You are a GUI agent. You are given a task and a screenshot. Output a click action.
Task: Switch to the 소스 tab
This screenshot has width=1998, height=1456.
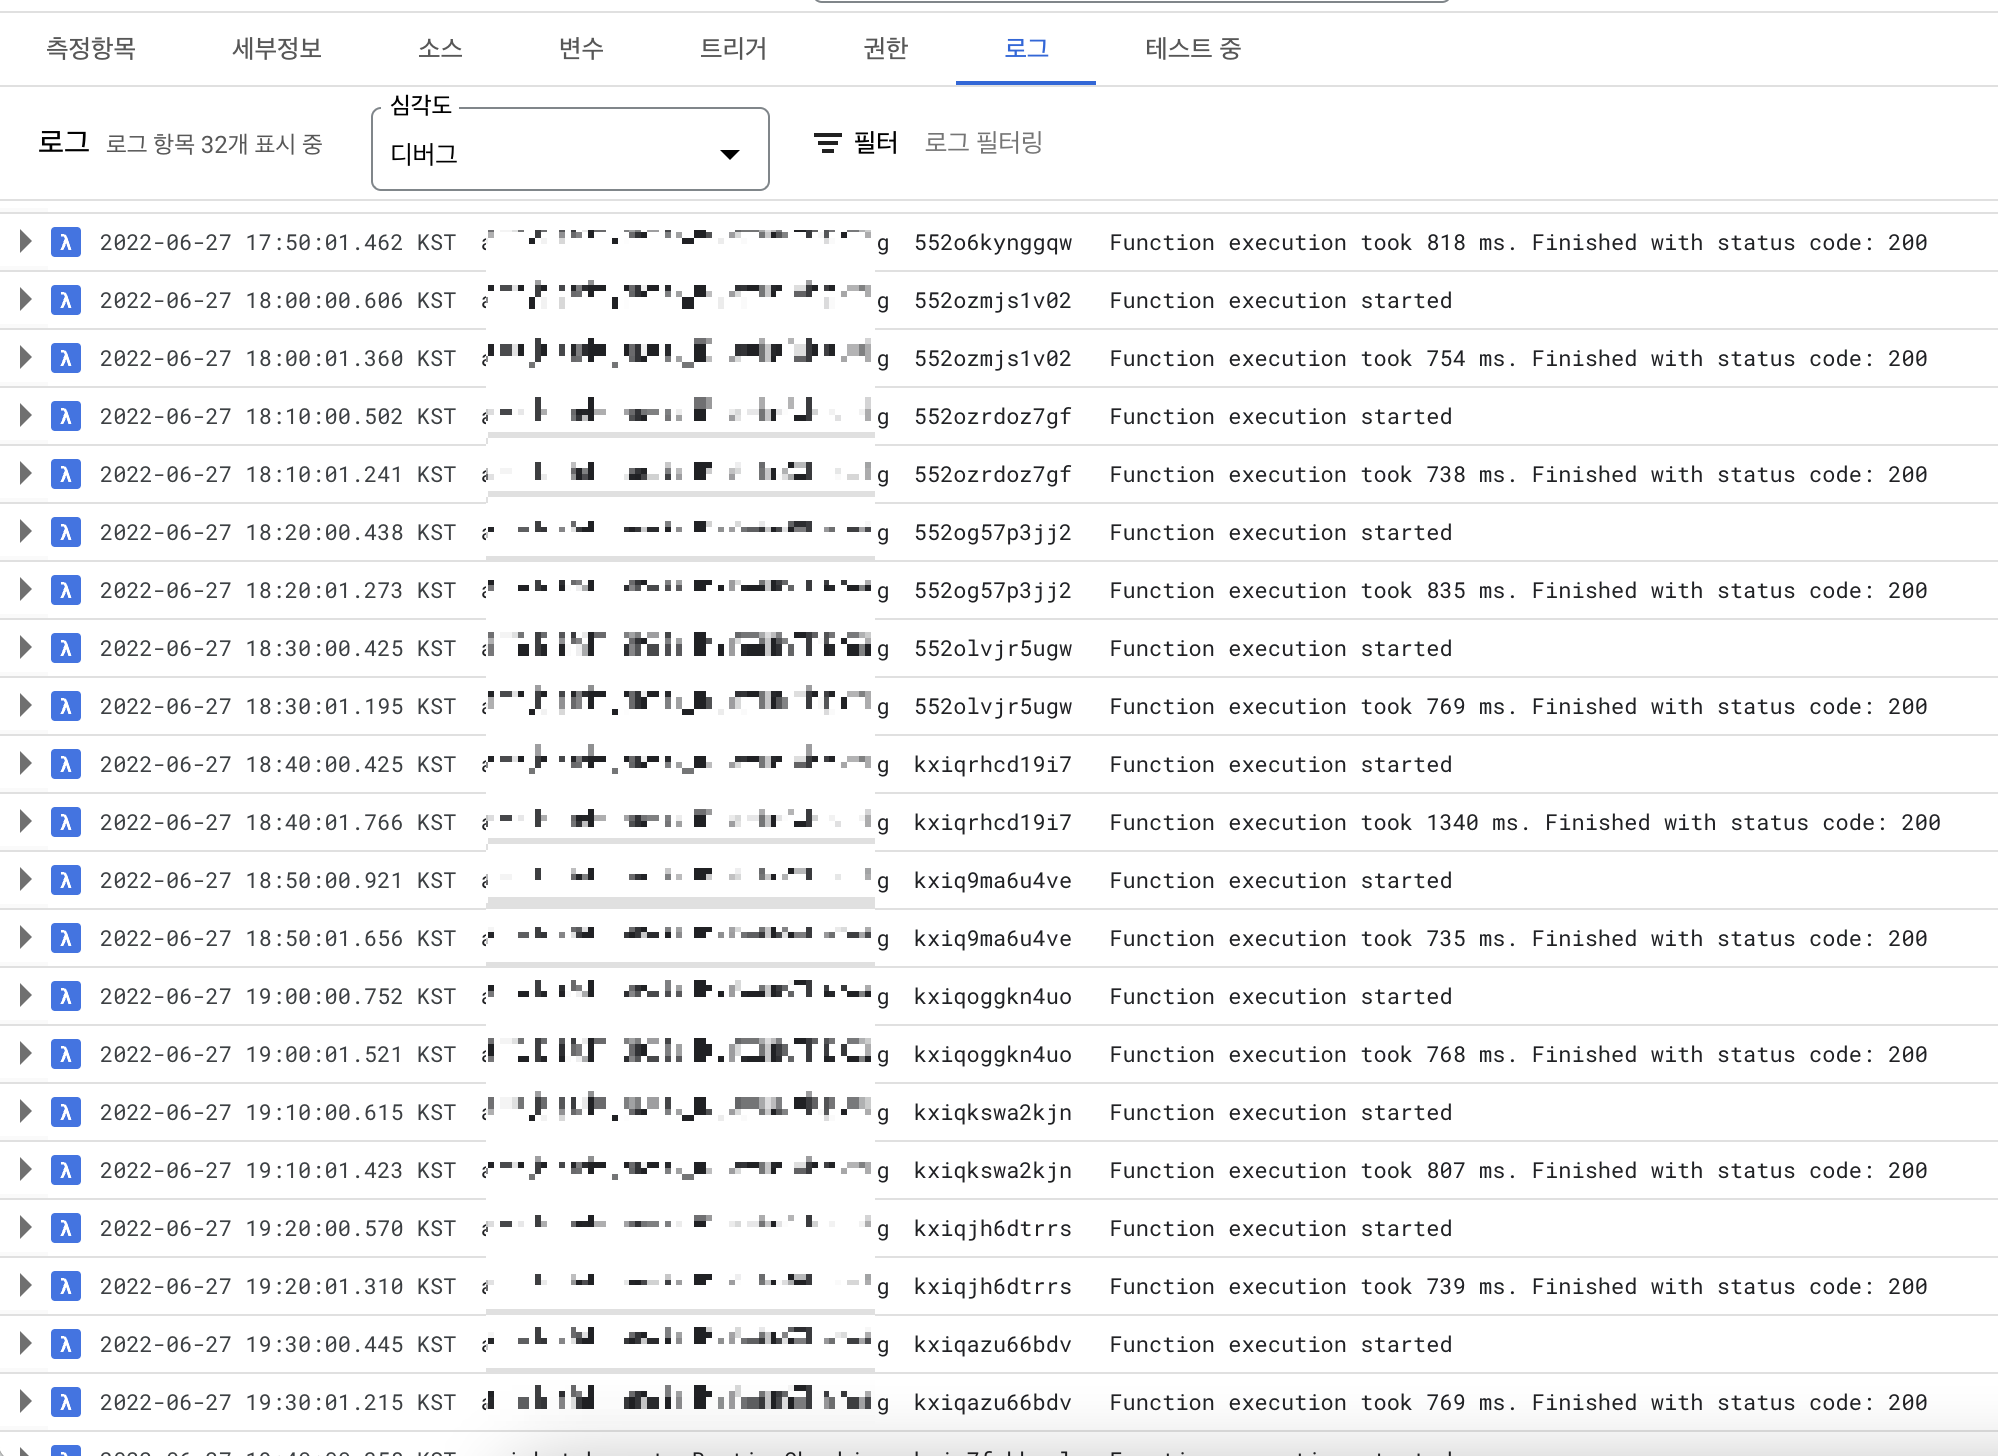pos(440,48)
